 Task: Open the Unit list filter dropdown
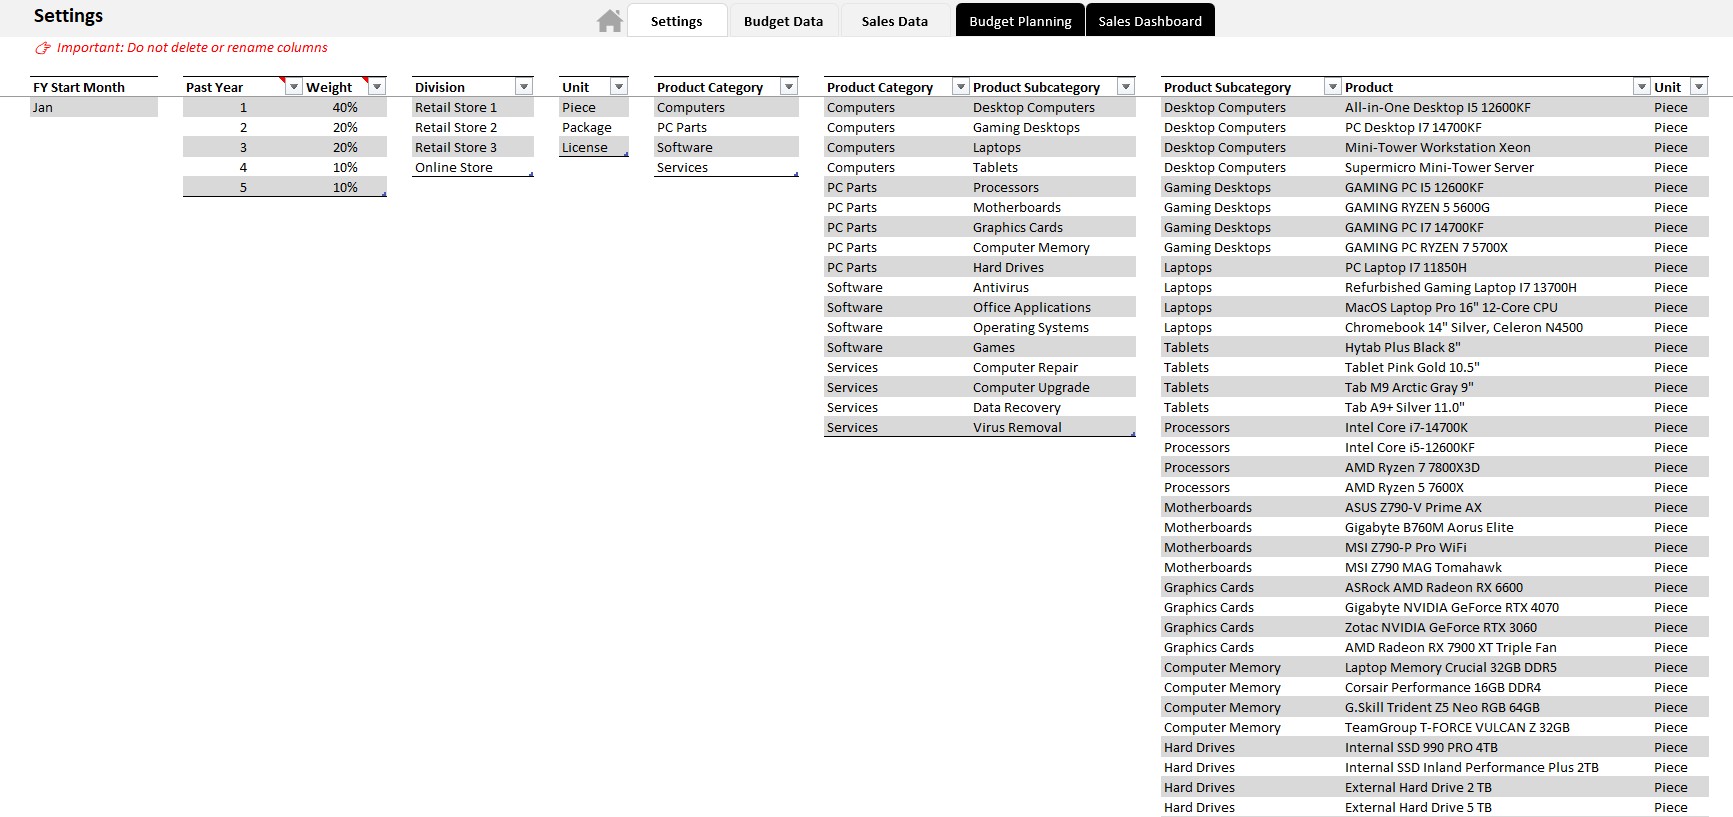pyautogui.click(x=619, y=87)
